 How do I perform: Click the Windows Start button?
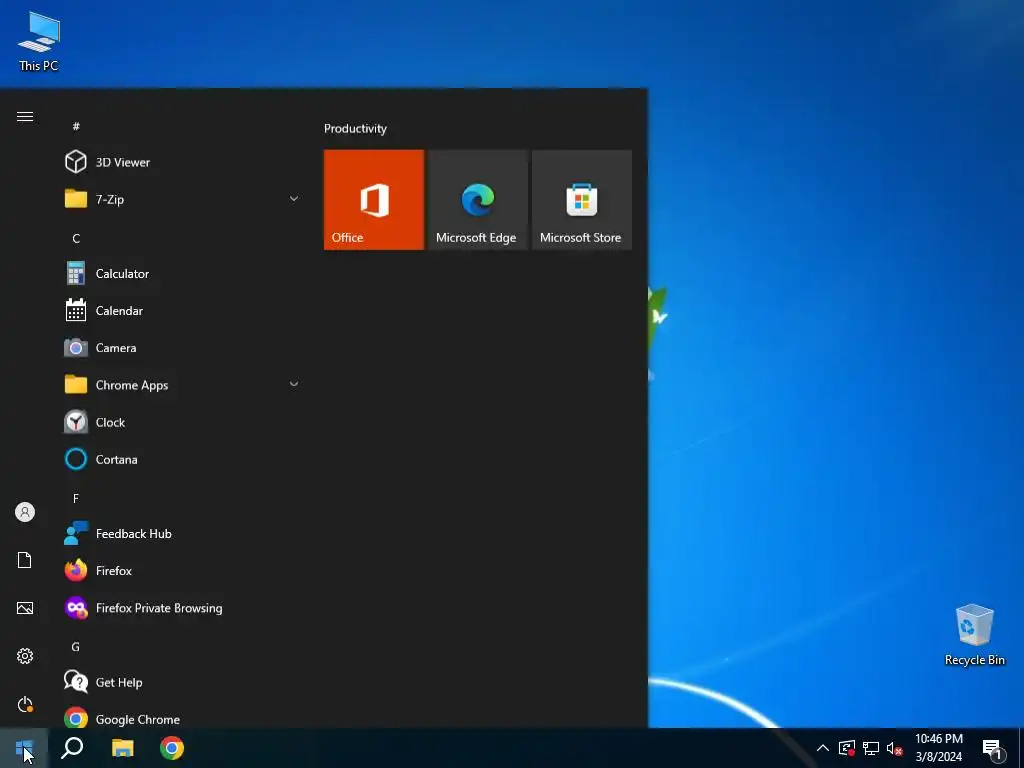click(24, 748)
